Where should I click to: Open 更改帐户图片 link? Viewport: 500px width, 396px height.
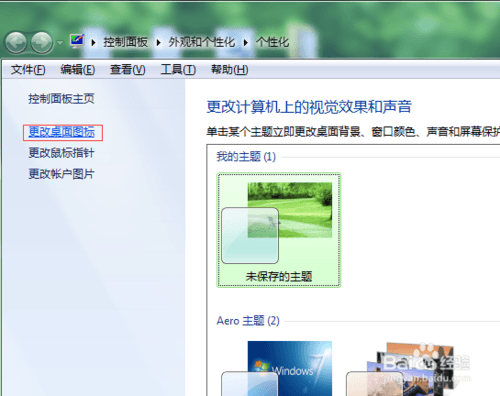61,174
